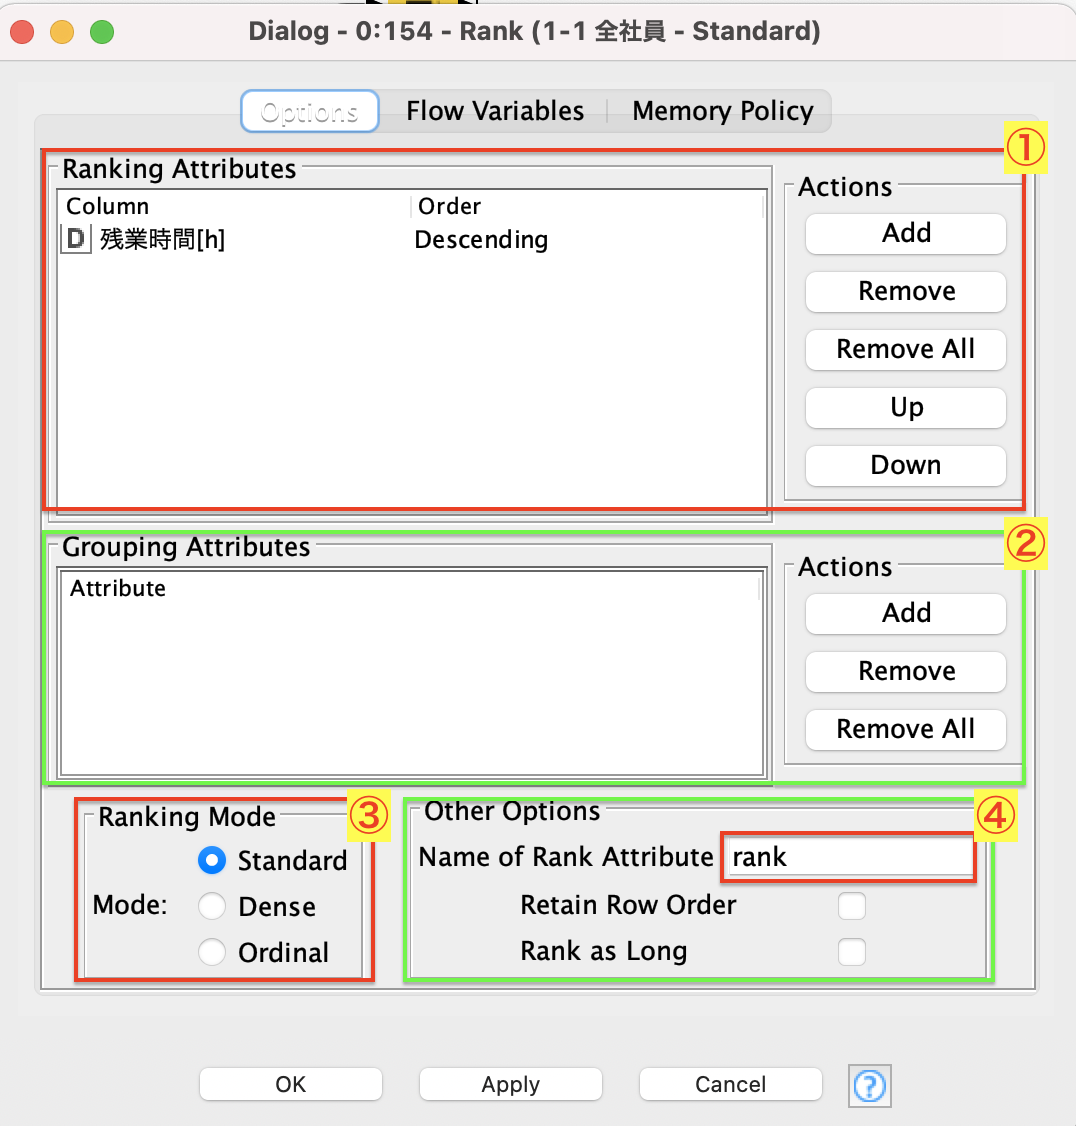Open the help question mark icon
This screenshot has height=1126, width=1076.
(870, 1085)
